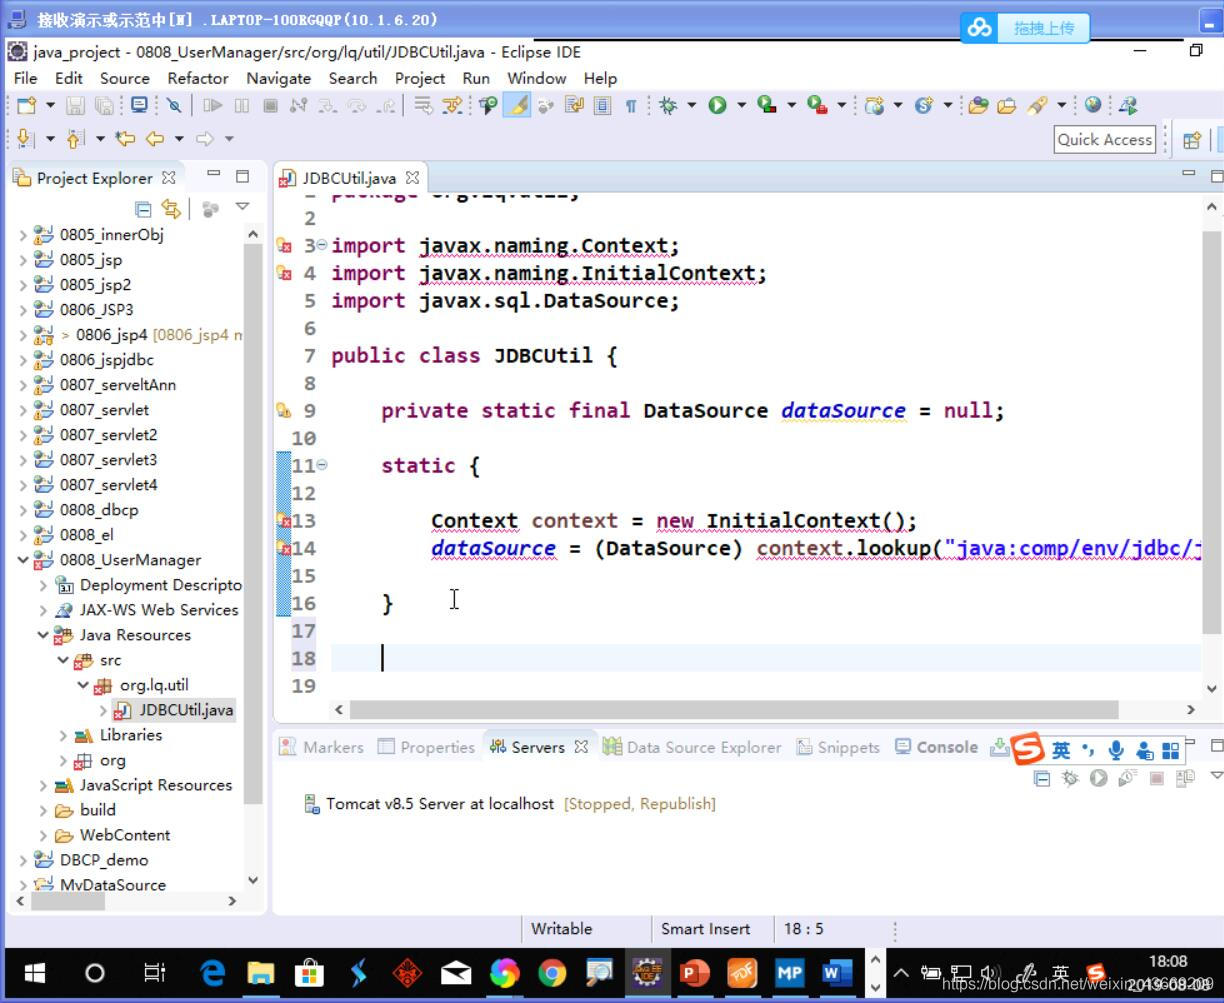Click the Save All toolbar icon

(104, 105)
